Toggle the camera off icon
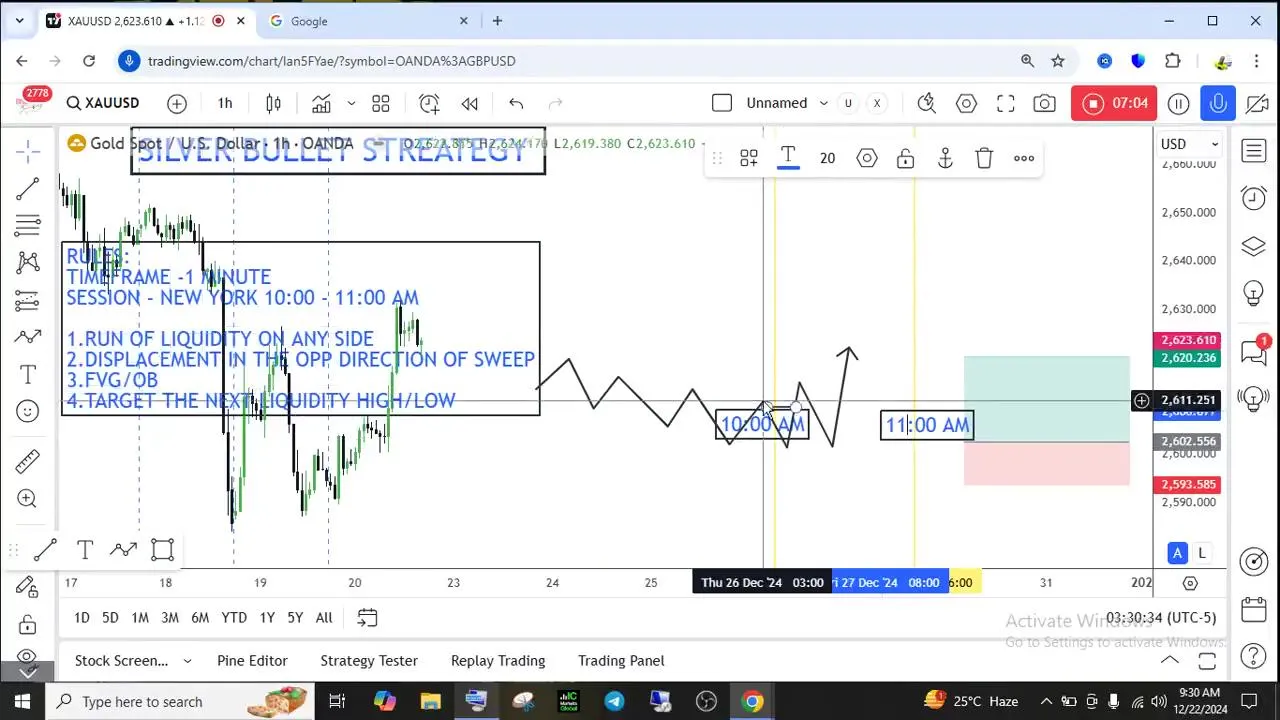Image resolution: width=1280 pixels, height=720 pixels. point(1257,103)
